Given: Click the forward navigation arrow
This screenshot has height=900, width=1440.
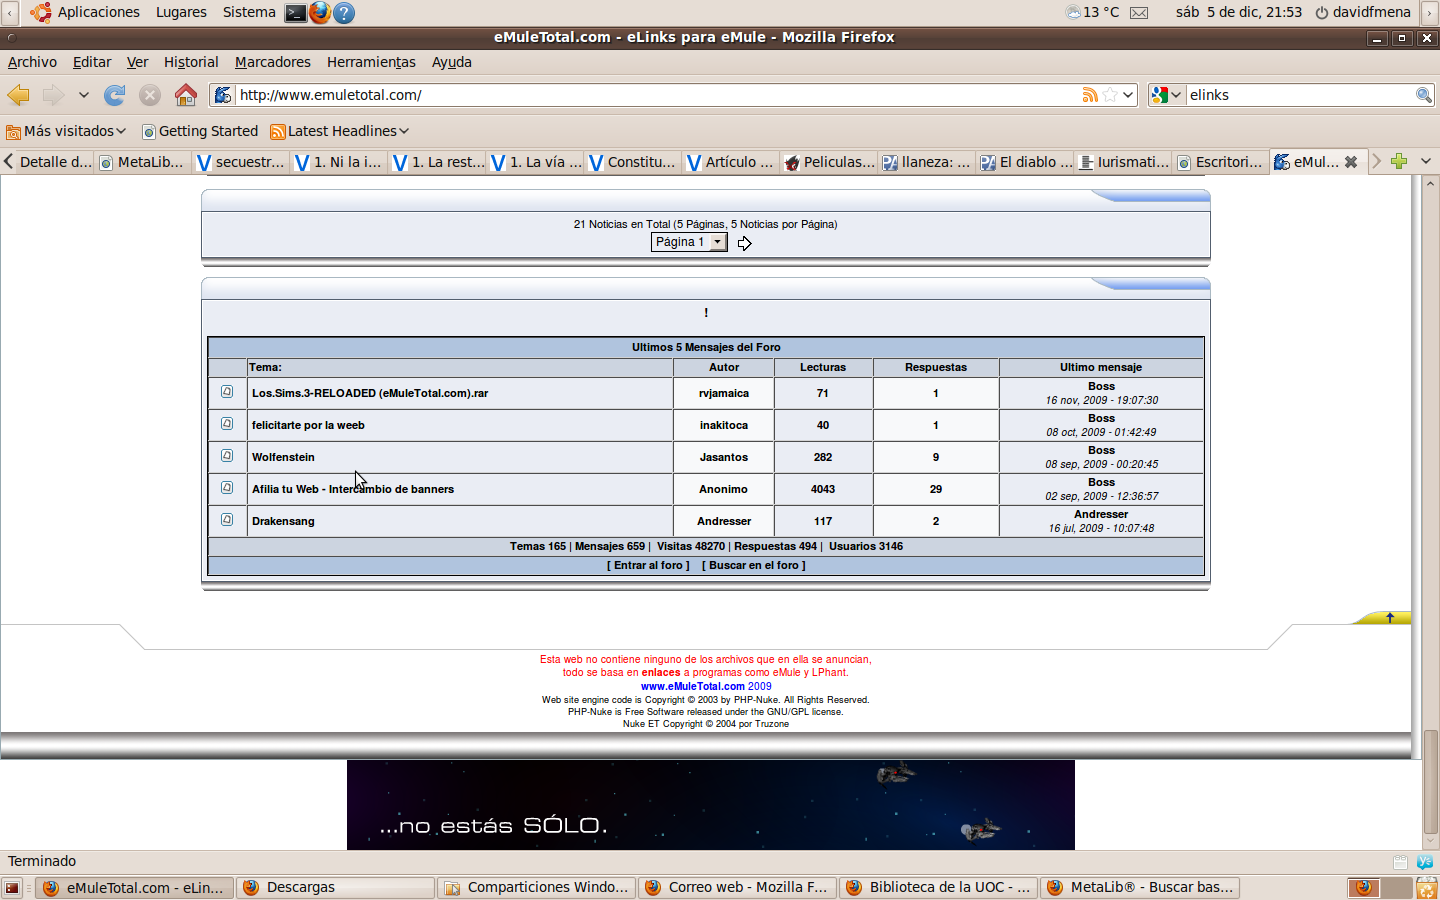Looking at the screenshot, I should click(x=53, y=95).
